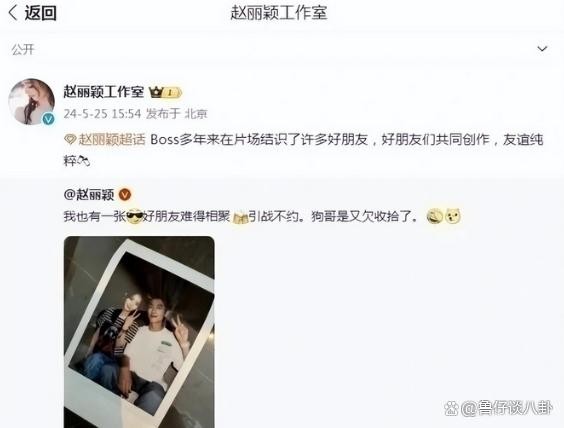Go back via 返回 label
The image size is (564, 428).
point(40,13)
